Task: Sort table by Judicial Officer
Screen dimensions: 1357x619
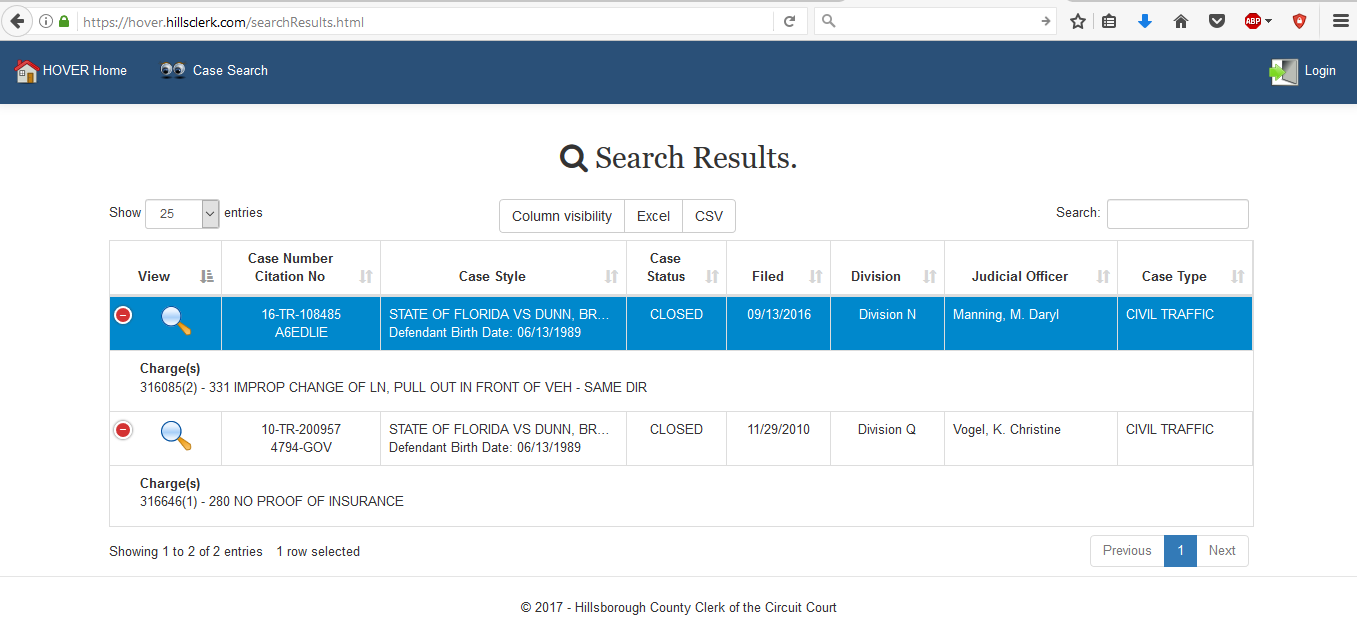Action: tap(1031, 268)
